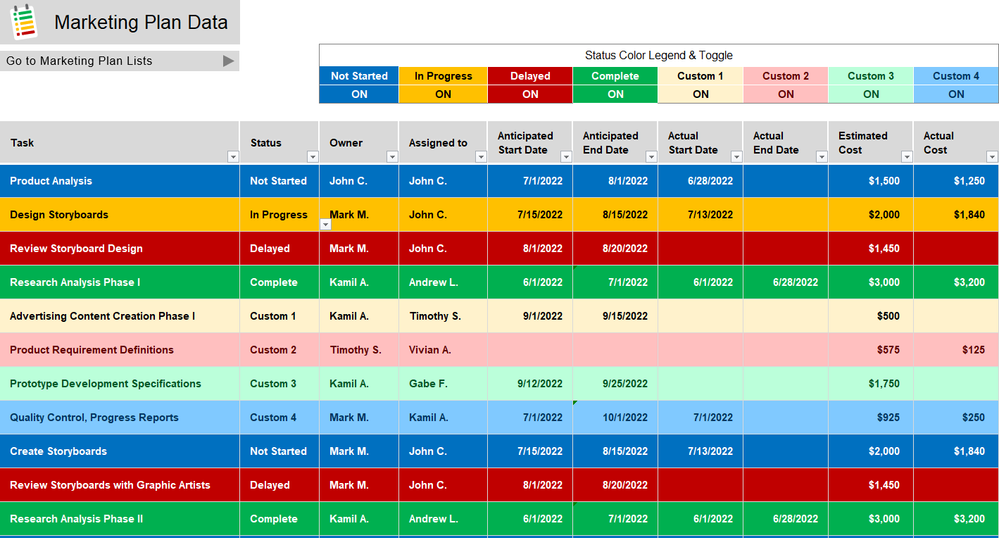Click the arrow icon beside Marketing Plan Lists
Viewport: 999px width, 538px height.
228,61
